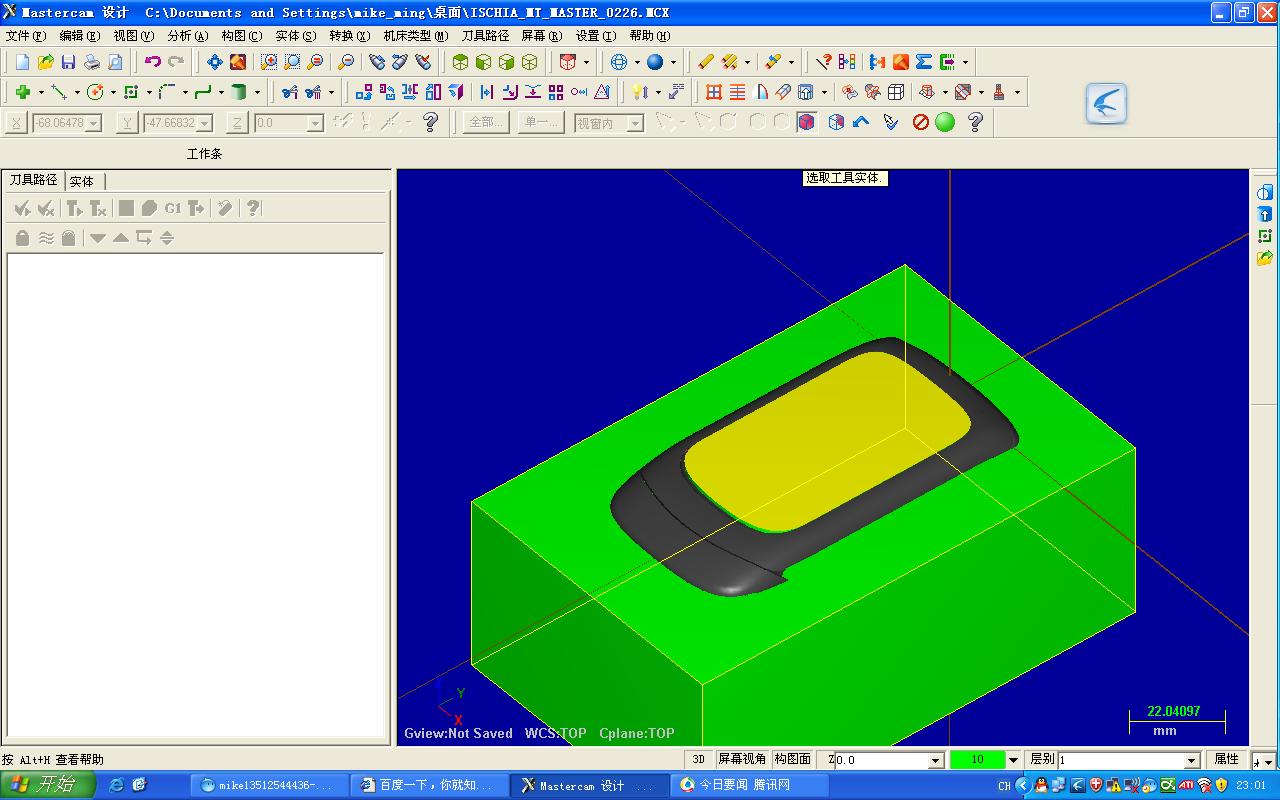This screenshot has width=1280, height=800.
Task: Expand the X coordinate dropdown
Action: tap(94, 123)
